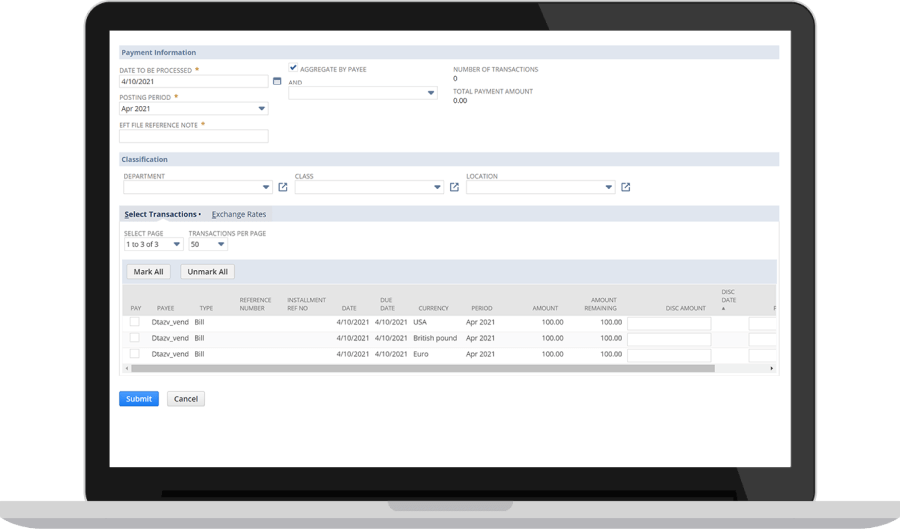This screenshot has width=900, height=529.
Task: Click the left arrow of the horizontal scrollbar
Action: [x=127, y=368]
